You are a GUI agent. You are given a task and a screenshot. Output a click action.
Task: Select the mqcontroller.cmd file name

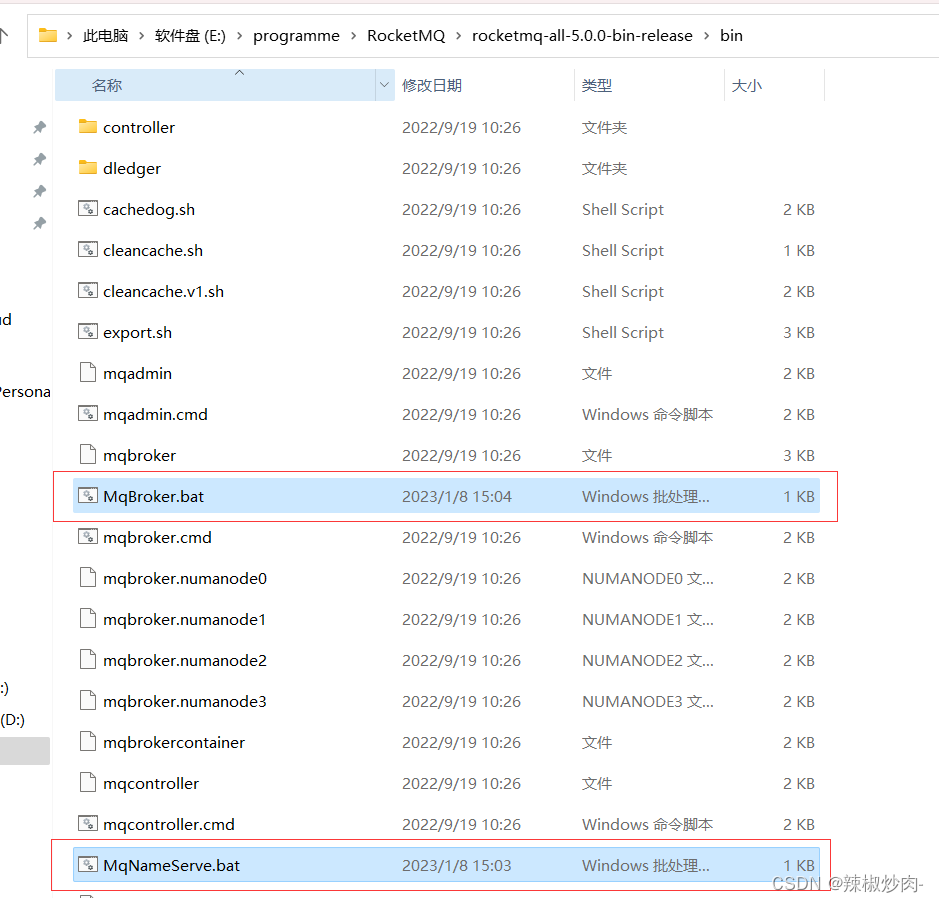pos(169,825)
